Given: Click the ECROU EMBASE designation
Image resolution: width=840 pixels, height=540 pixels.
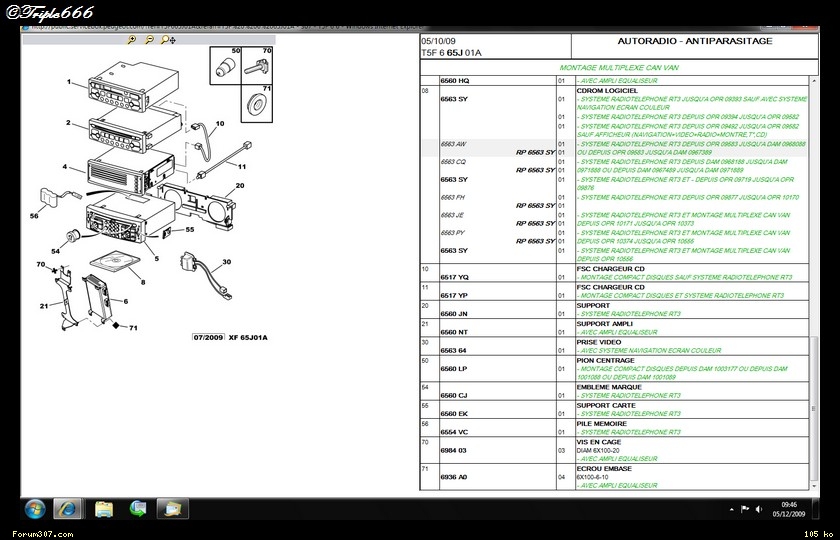Looking at the screenshot, I should [603, 468].
